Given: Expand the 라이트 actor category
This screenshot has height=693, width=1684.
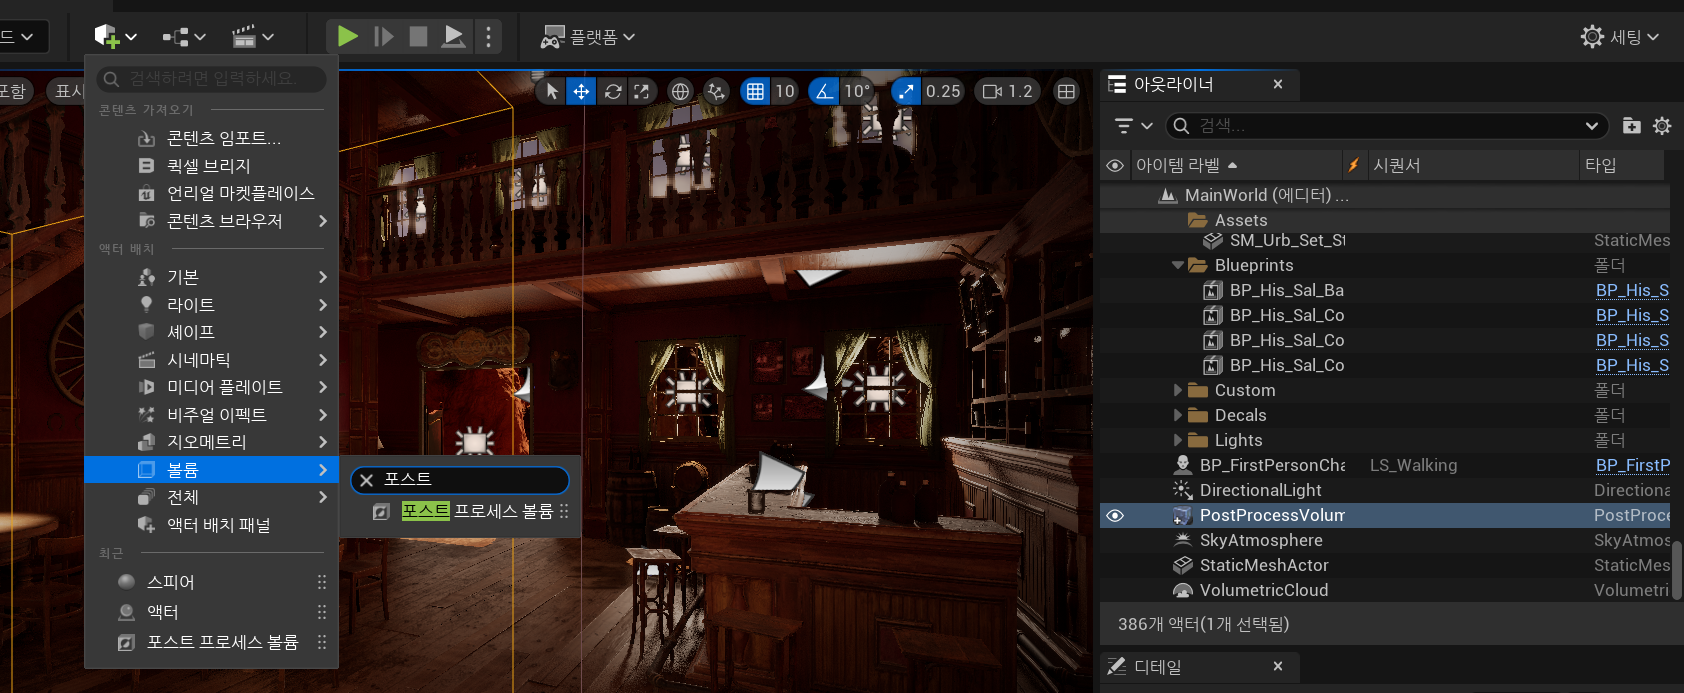Looking at the screenshot, I should [211, 305].
